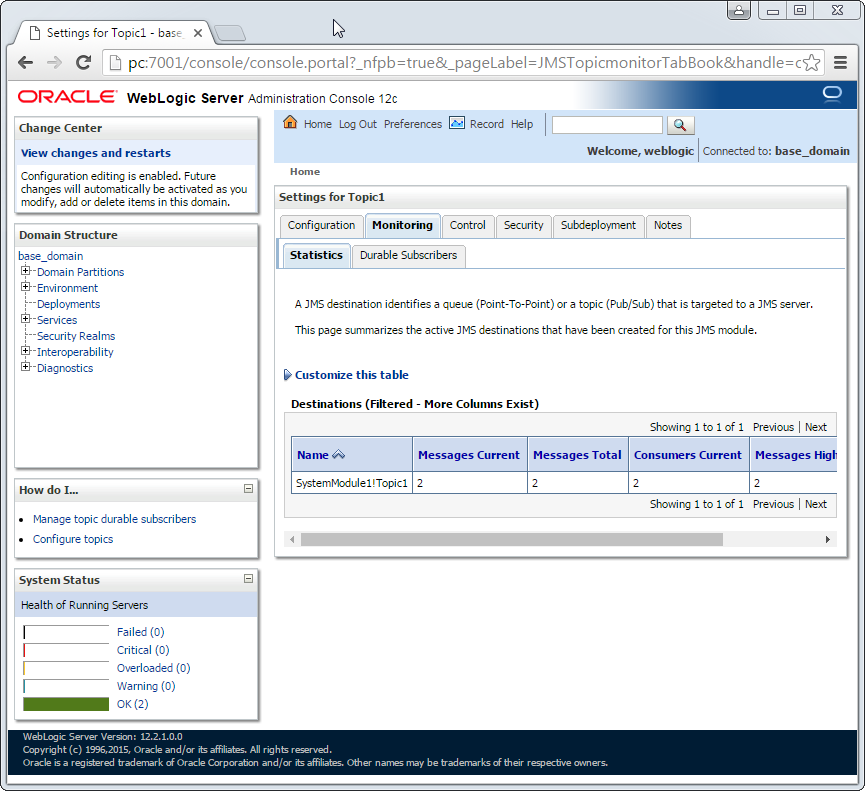This screenshot has width=865, height=791.
Task: Click the green OK health bar
Action: (66, 704)
